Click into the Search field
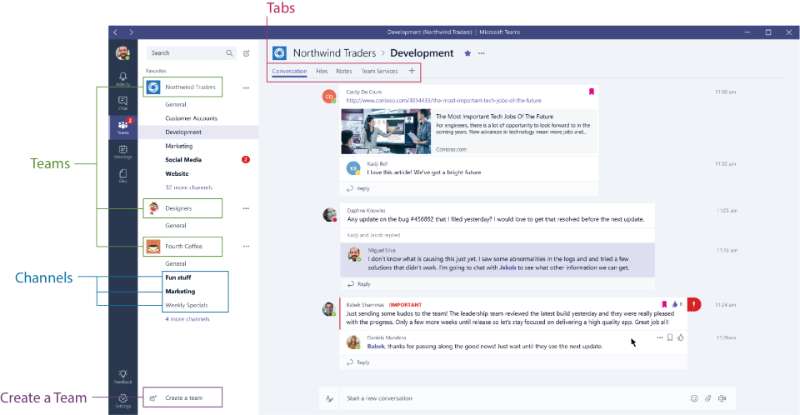 click(191, 53)
